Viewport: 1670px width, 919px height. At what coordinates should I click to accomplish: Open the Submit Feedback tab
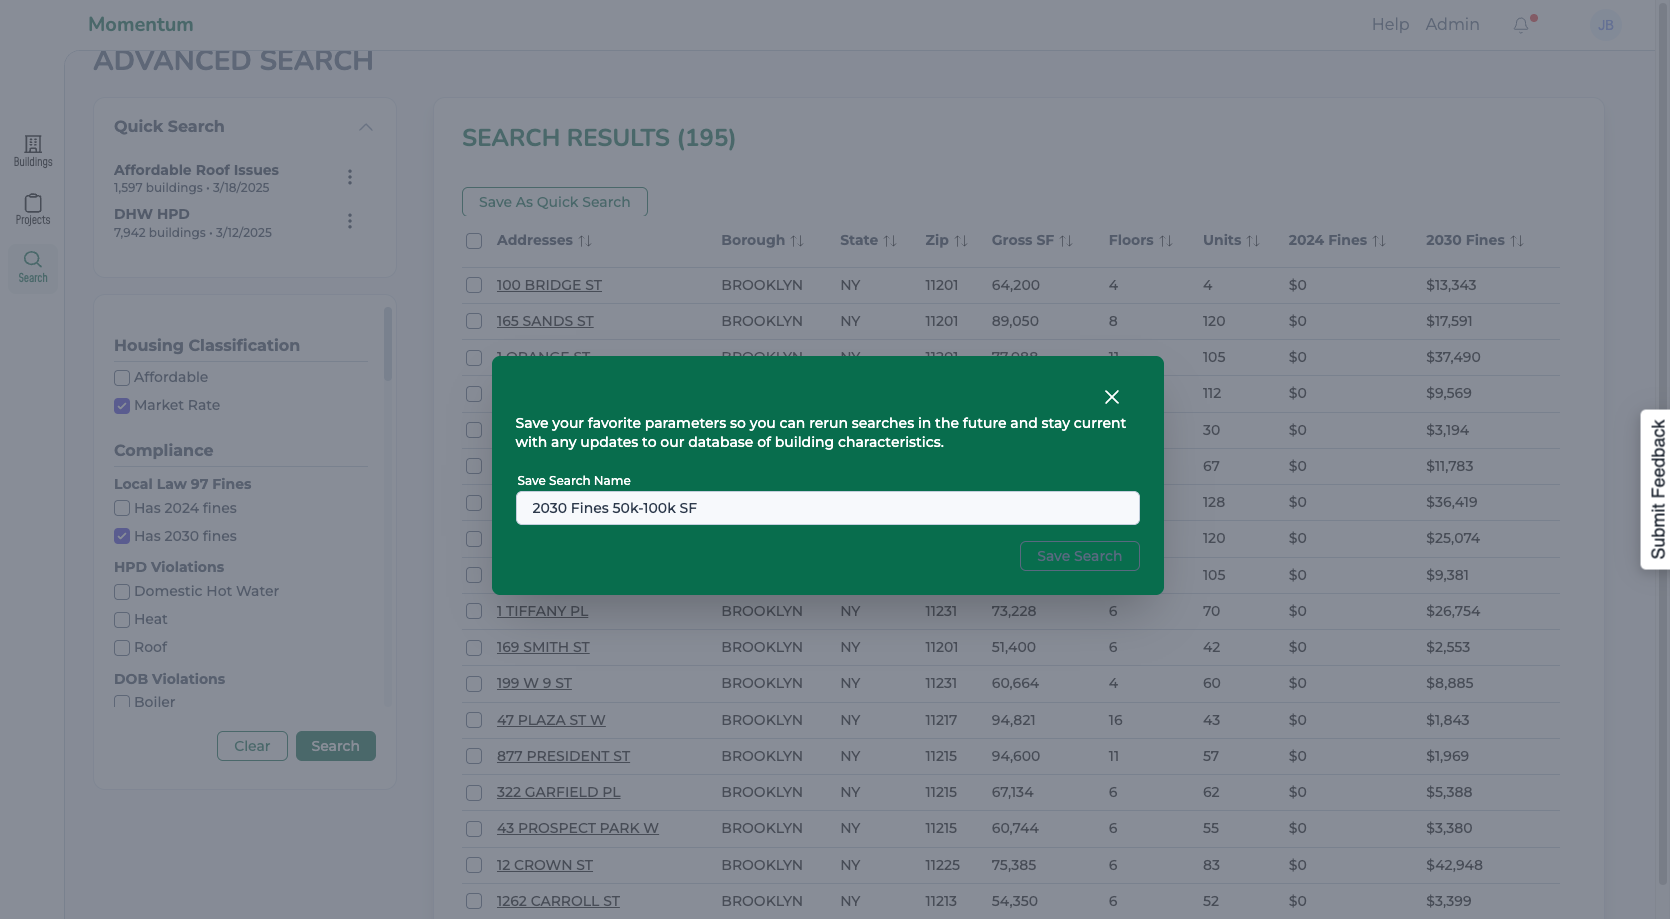click(1656, 489)
